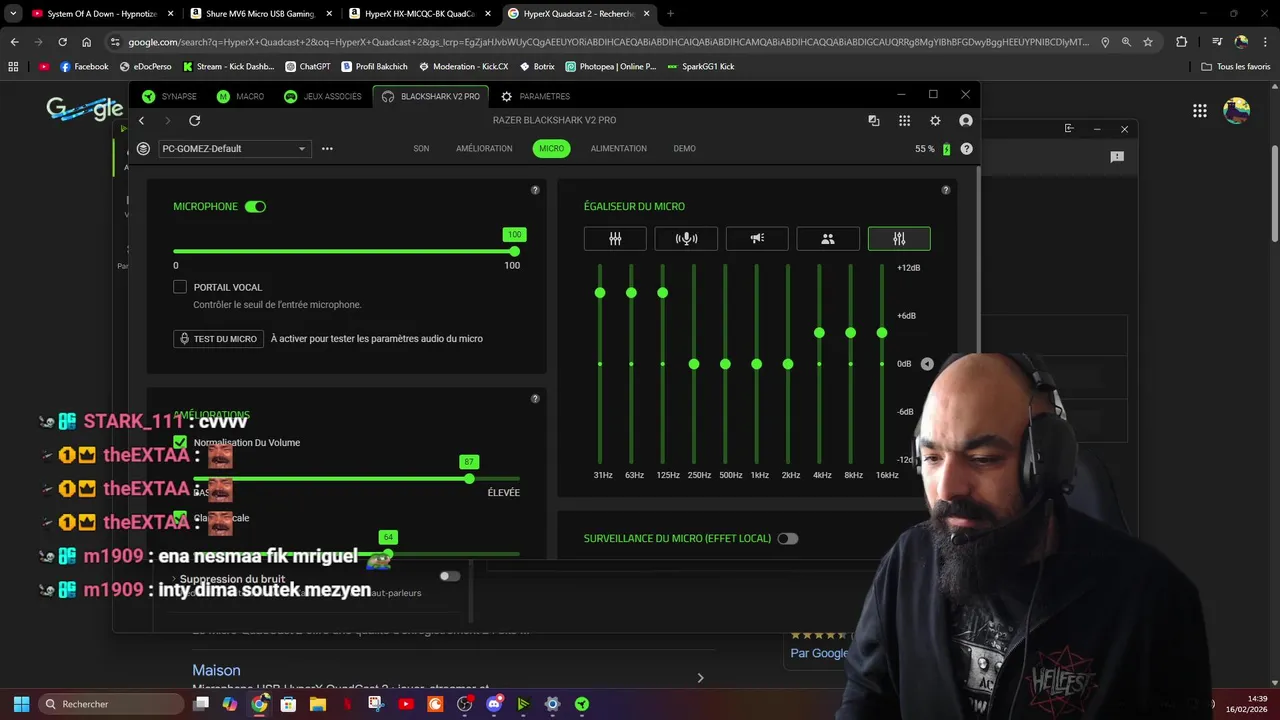Open the Son sub-tab
Image resolution: width=1280 pixels, height=720 pixels.
pos(421,149)
